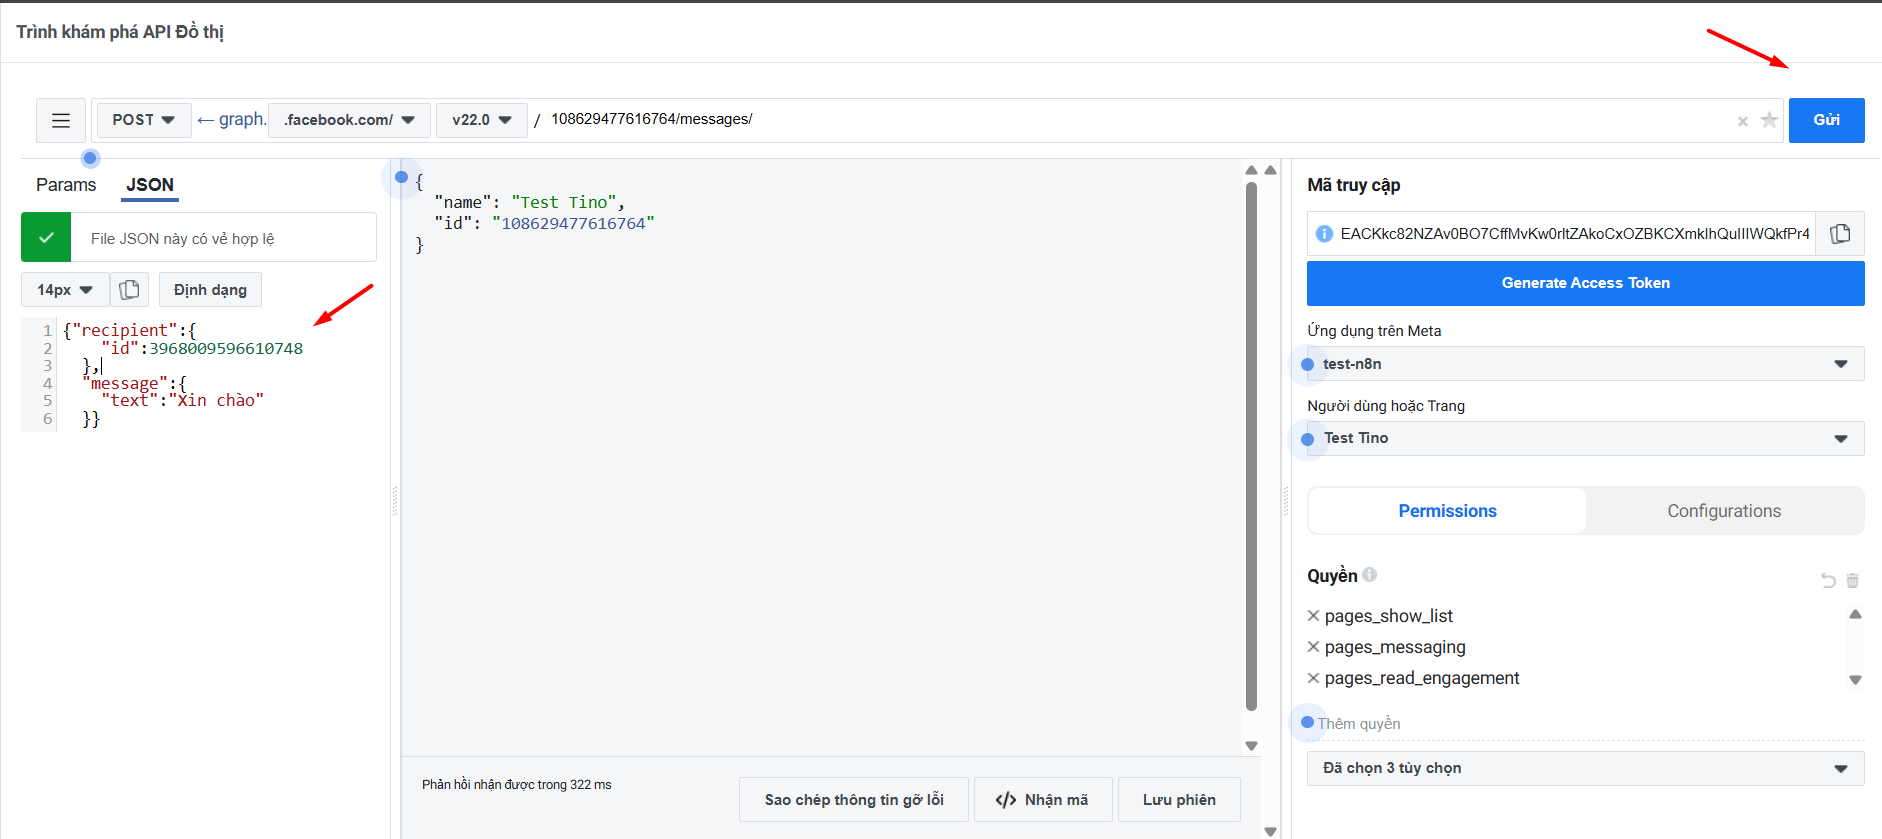Open the test-n8n Meta app dropdown

pos(1585,364)
